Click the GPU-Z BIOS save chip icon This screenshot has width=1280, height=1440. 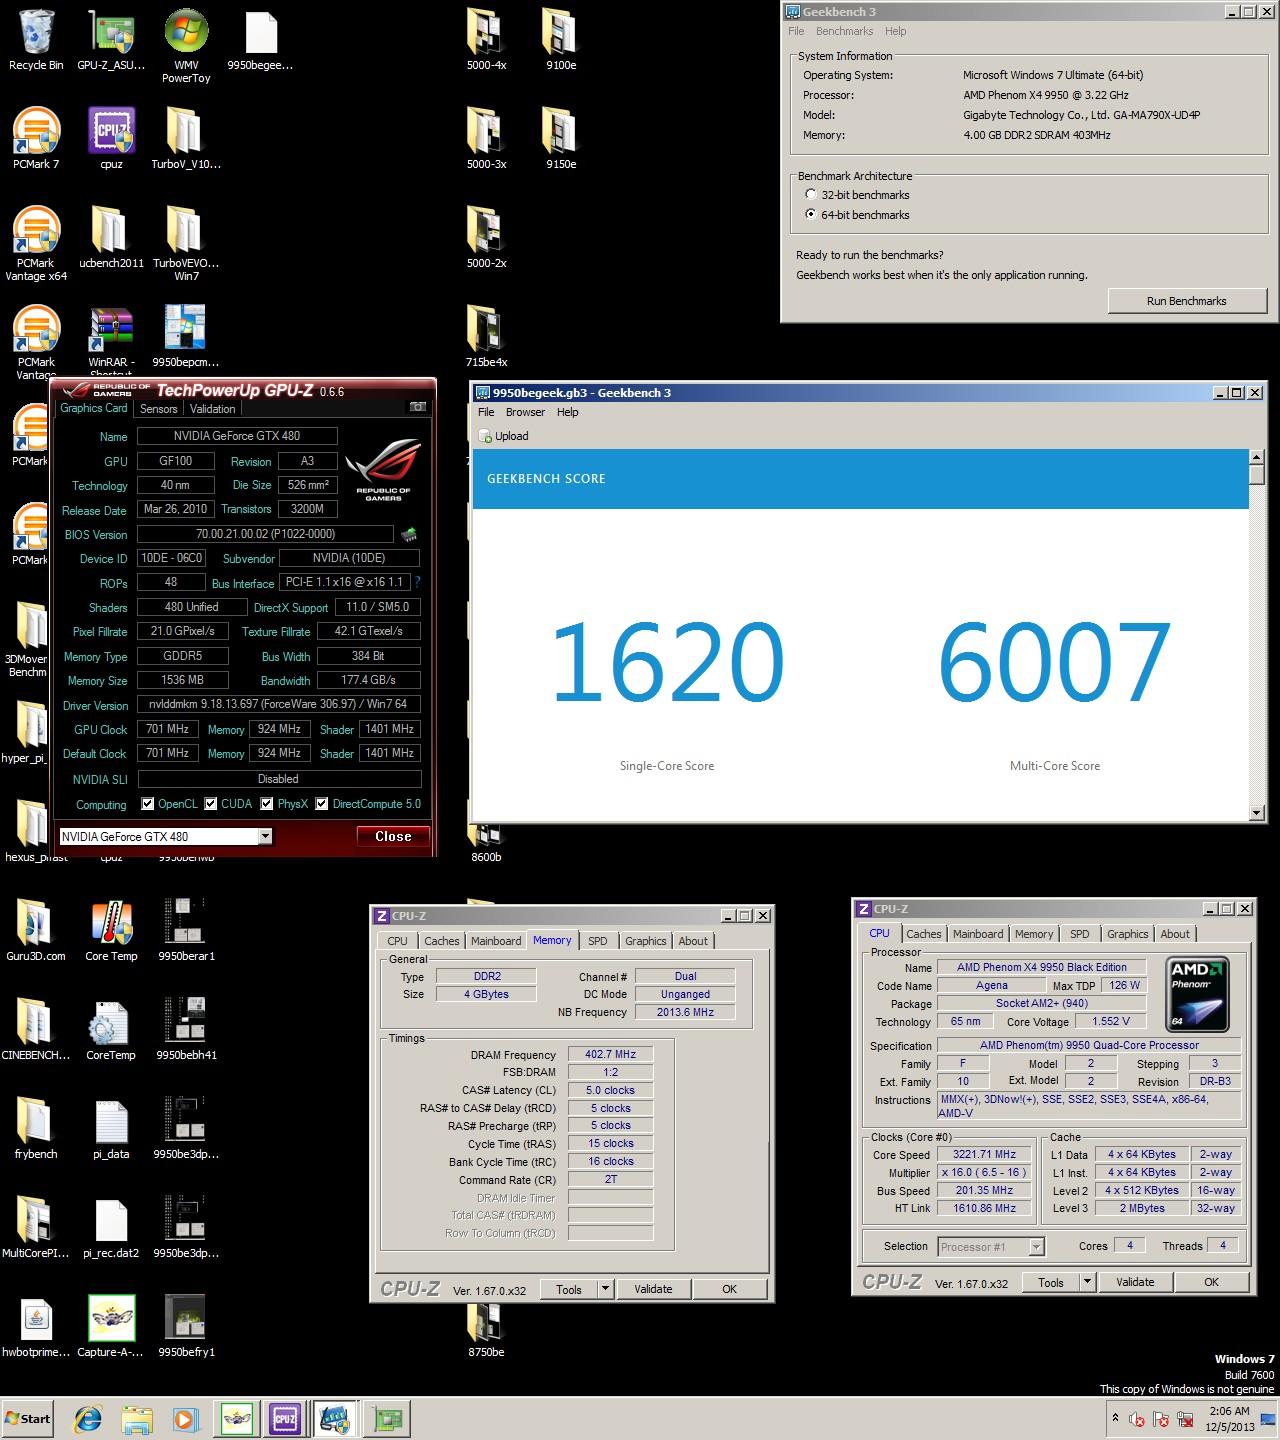pos(409,535)
